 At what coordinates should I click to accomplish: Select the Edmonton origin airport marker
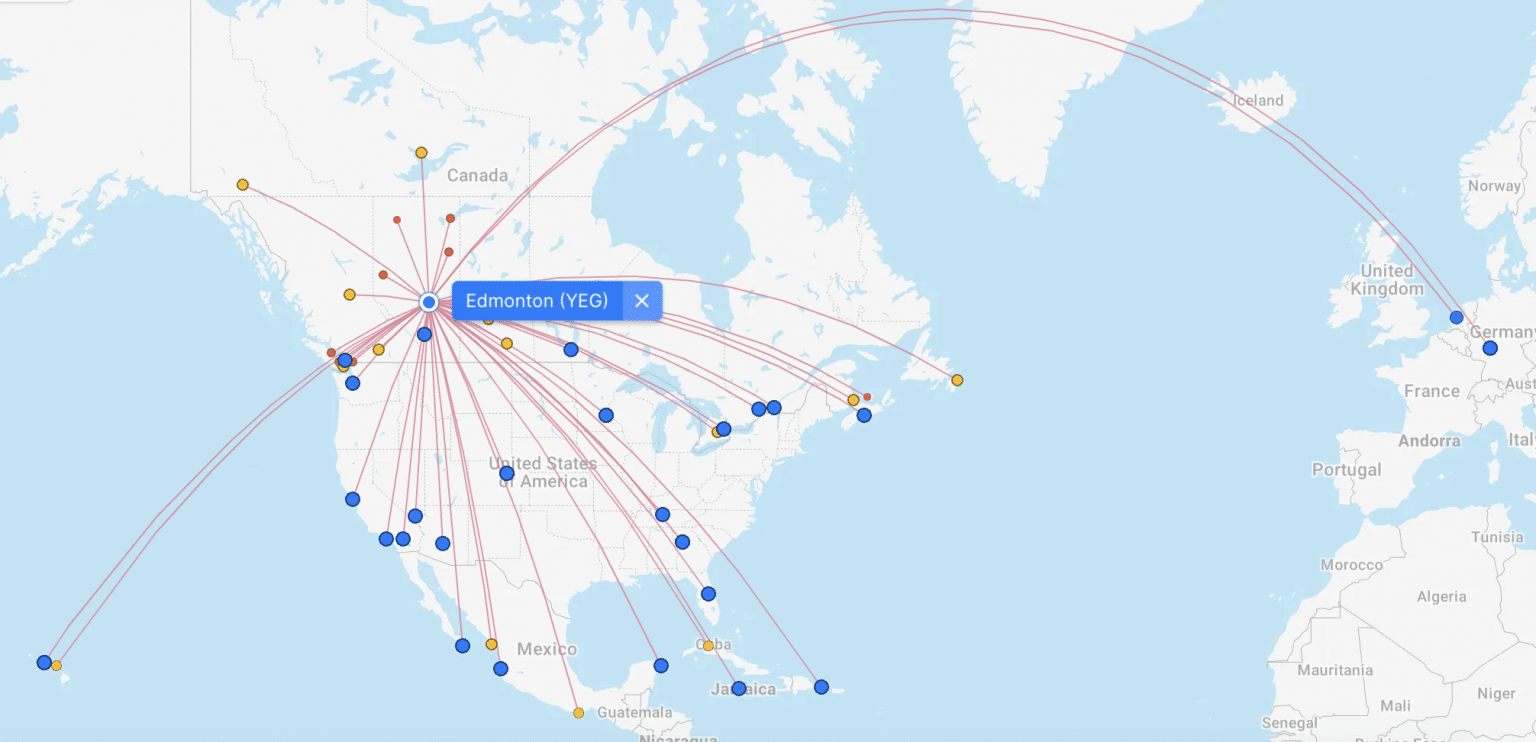pyautogui.click(x=429, y=302)
